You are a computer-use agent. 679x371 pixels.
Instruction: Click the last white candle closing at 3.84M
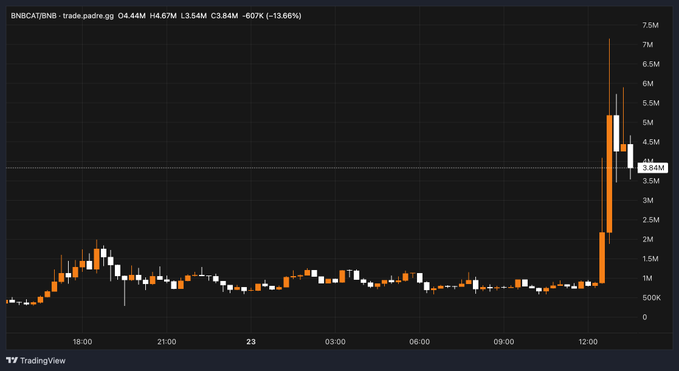tap(630, 156)
